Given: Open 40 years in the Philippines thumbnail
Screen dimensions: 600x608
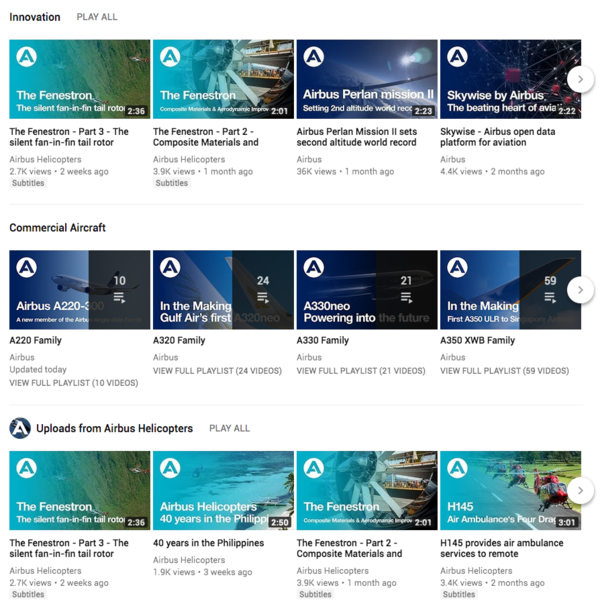Looking at the screenshot, I should (x=223, y=491).
